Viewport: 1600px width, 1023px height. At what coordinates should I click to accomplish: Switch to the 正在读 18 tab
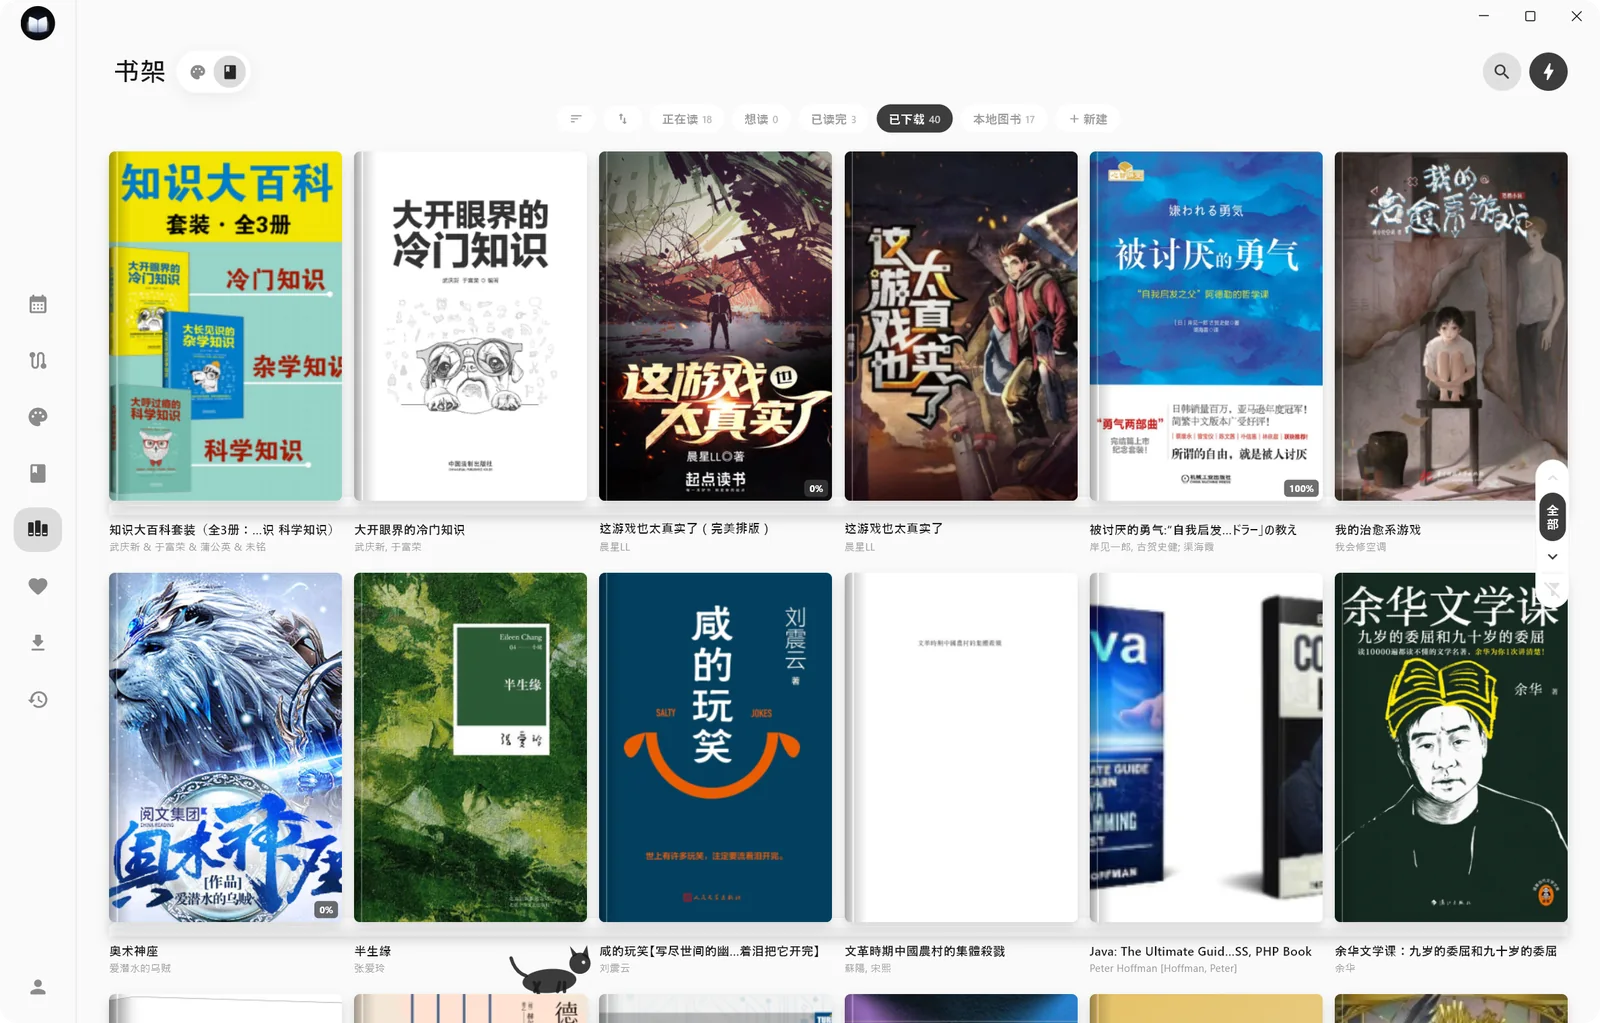click(x=687, y=119)
